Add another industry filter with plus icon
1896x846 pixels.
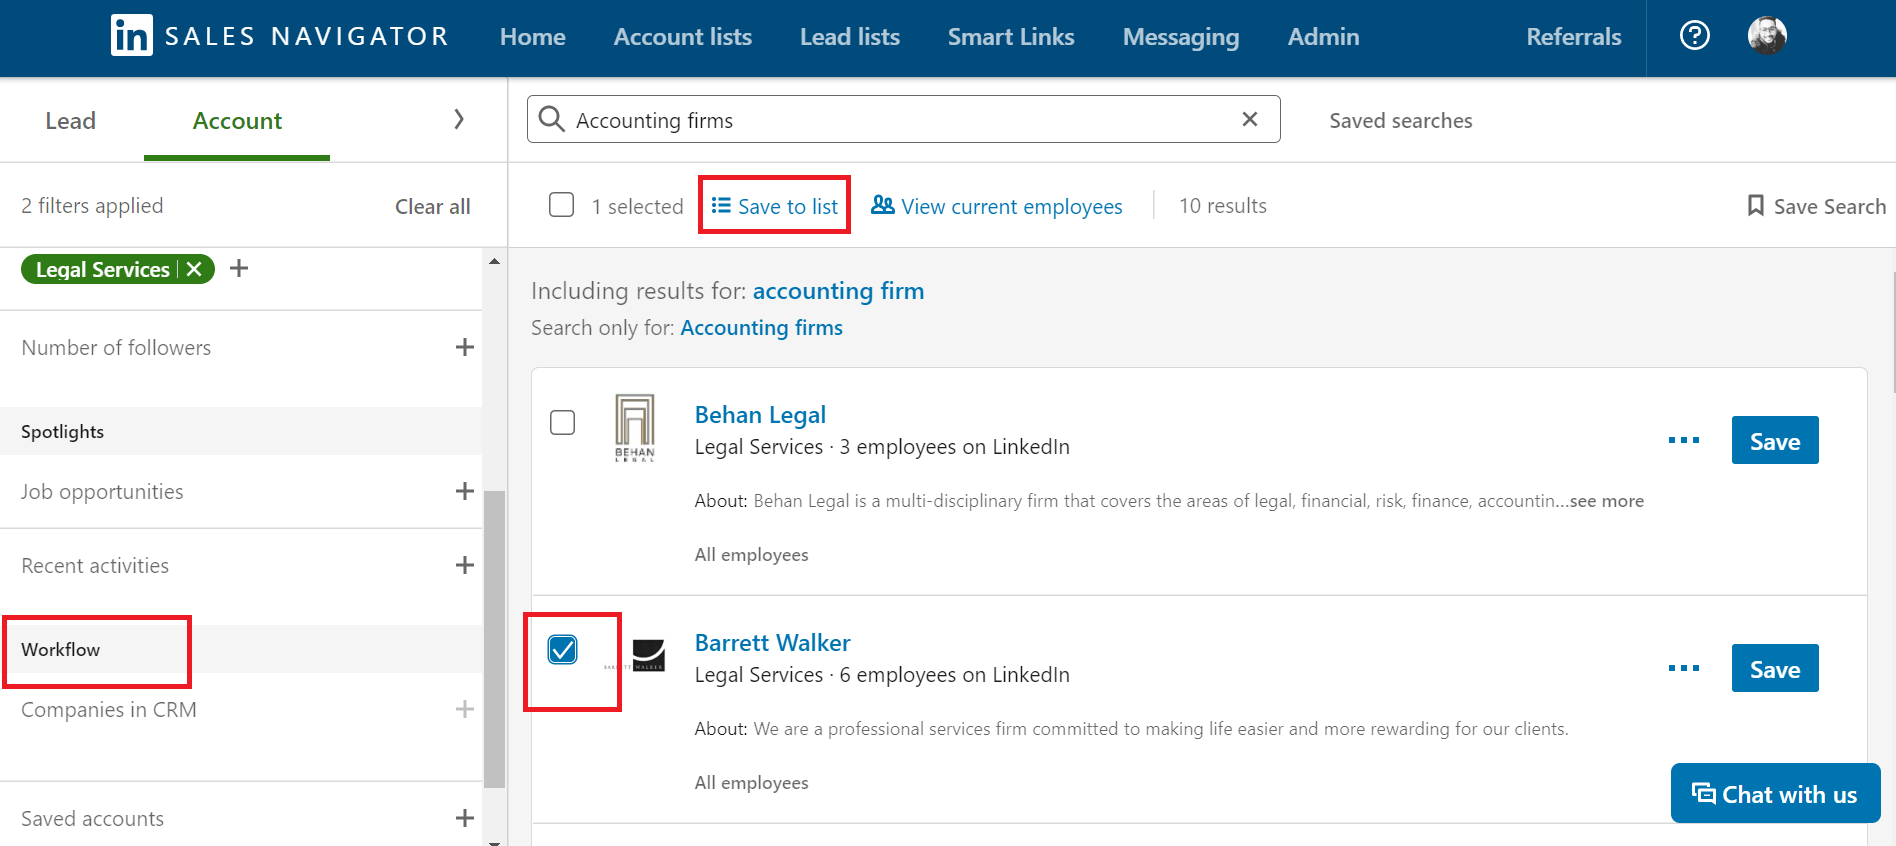(x=239, y=268)
